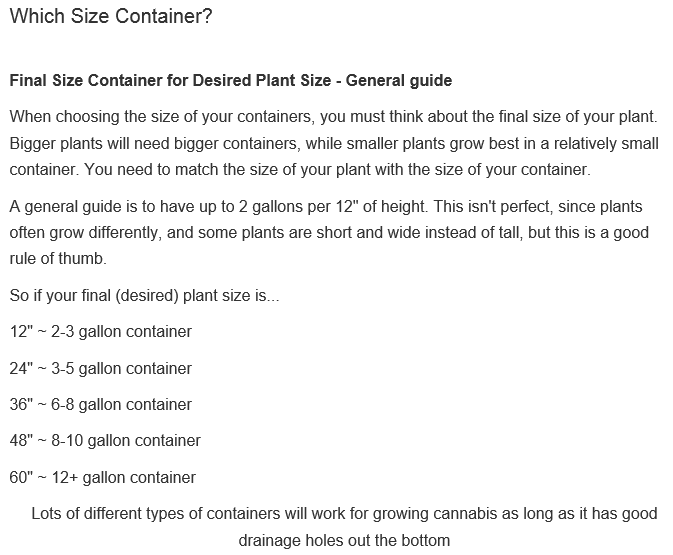The width and height of the screenshot is (673, 555).
Task: Click the bold 'Final Size Container' subheading
Action: (230, 81)
